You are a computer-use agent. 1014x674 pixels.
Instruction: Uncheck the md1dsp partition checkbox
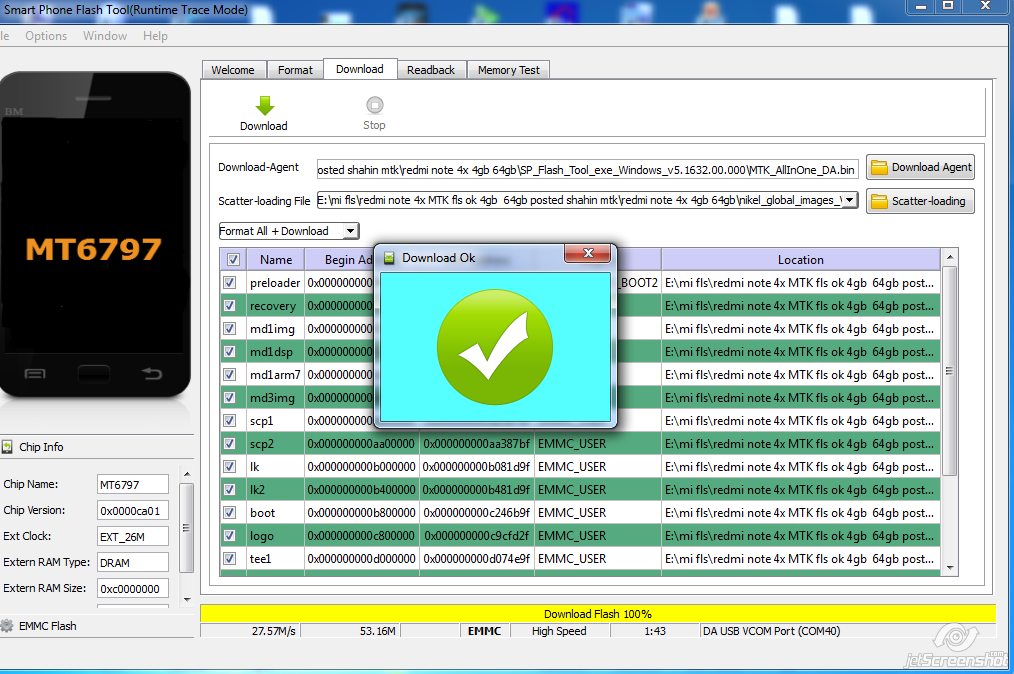point(230,351)
